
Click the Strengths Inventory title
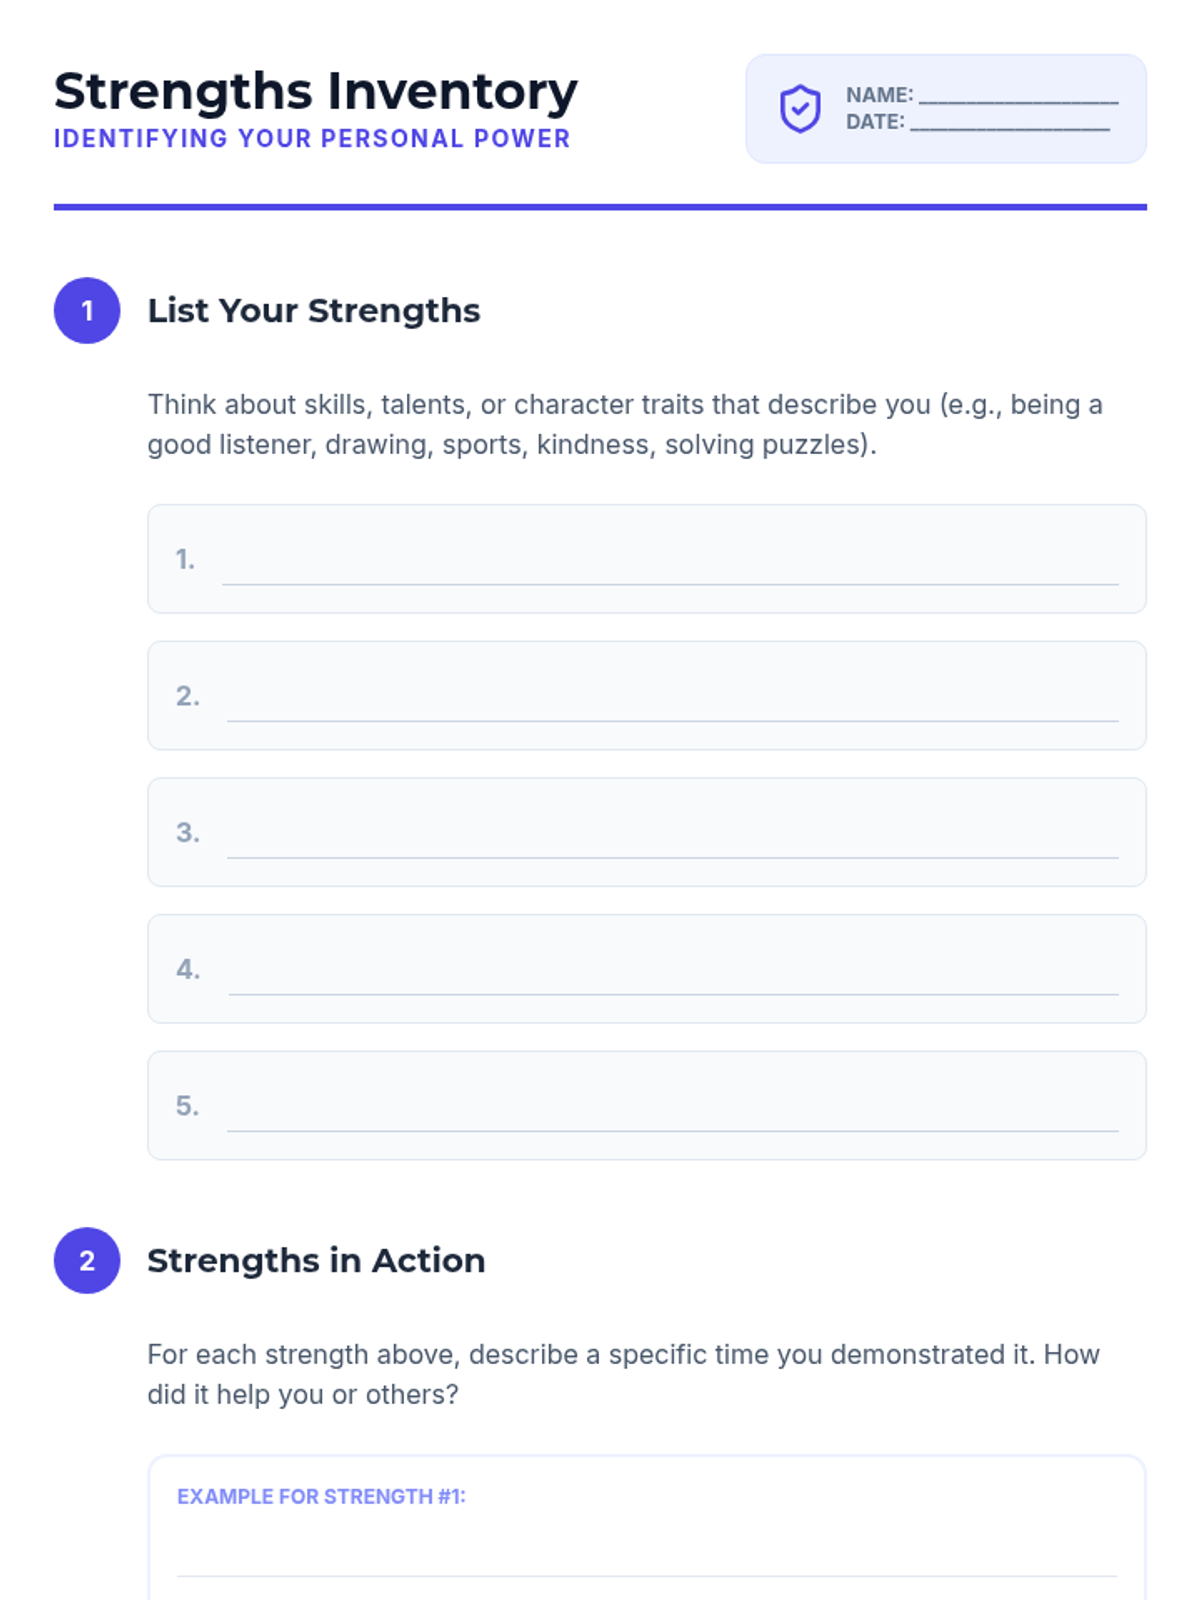tap(316, 91)
